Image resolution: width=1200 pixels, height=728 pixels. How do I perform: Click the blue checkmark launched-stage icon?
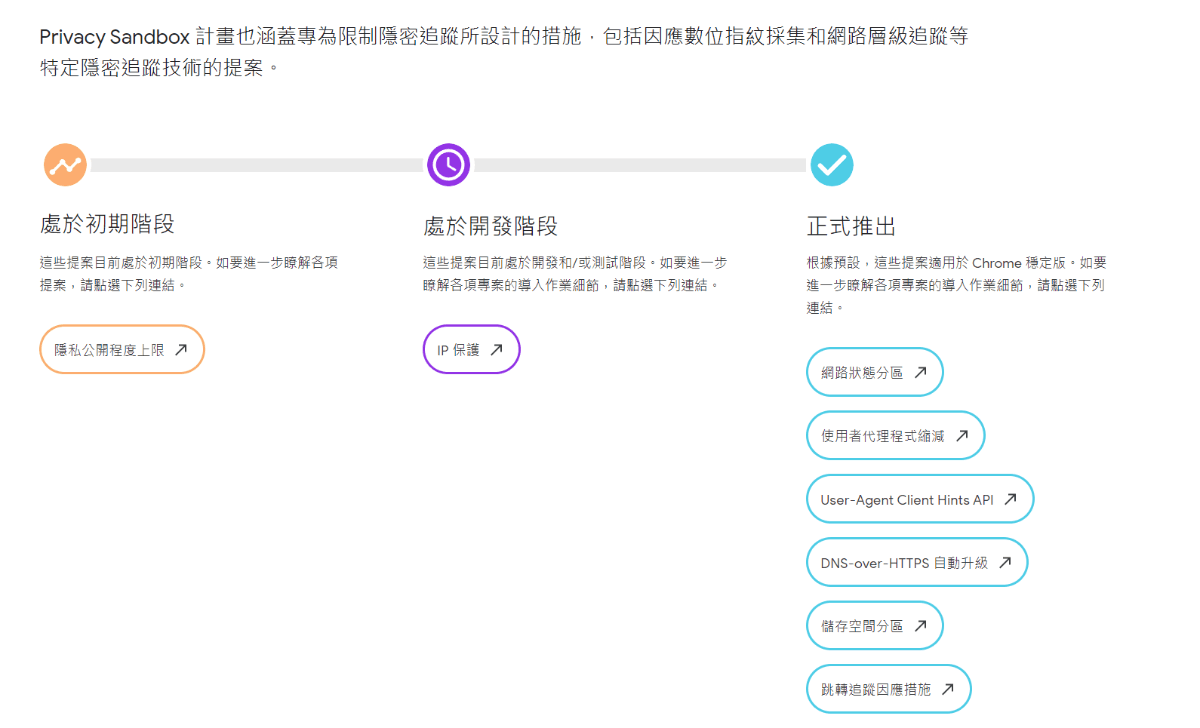831,164
